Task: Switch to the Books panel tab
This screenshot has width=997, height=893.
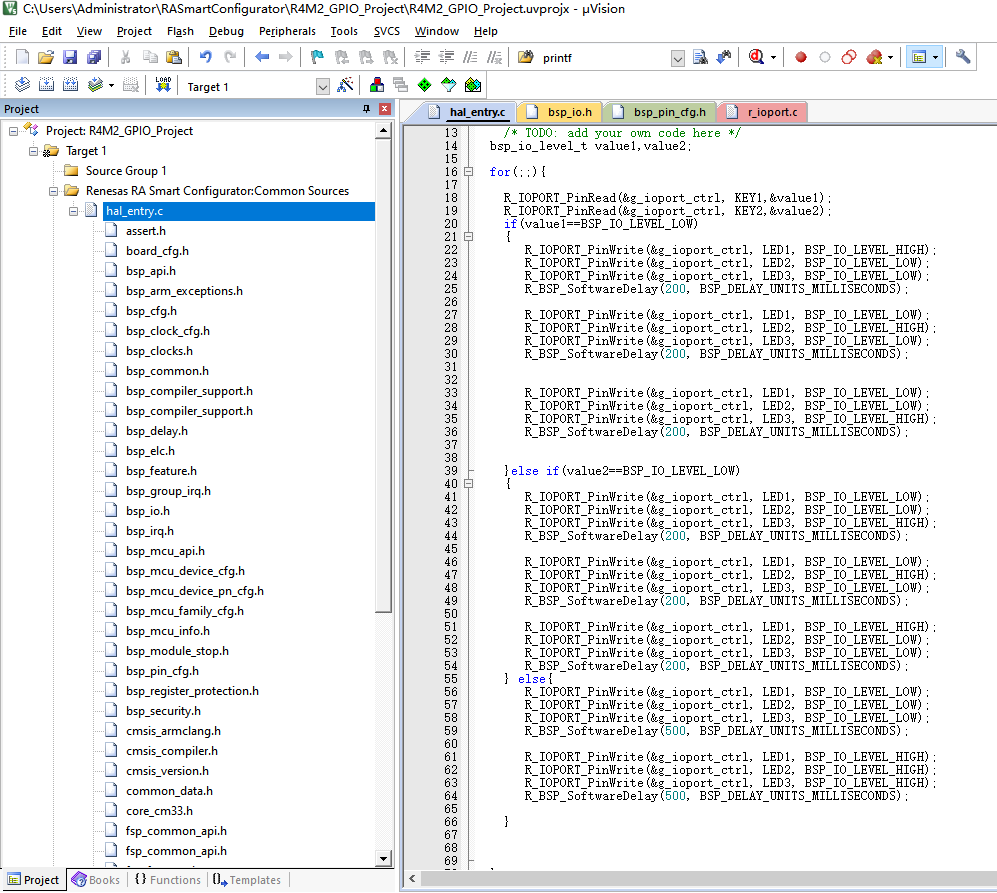Action: 96,880
